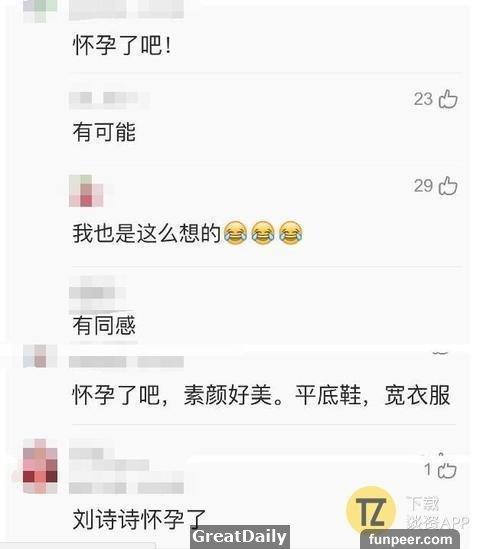
Task: Tap the first laughing-crying emoji
Action: pos(235,232)
